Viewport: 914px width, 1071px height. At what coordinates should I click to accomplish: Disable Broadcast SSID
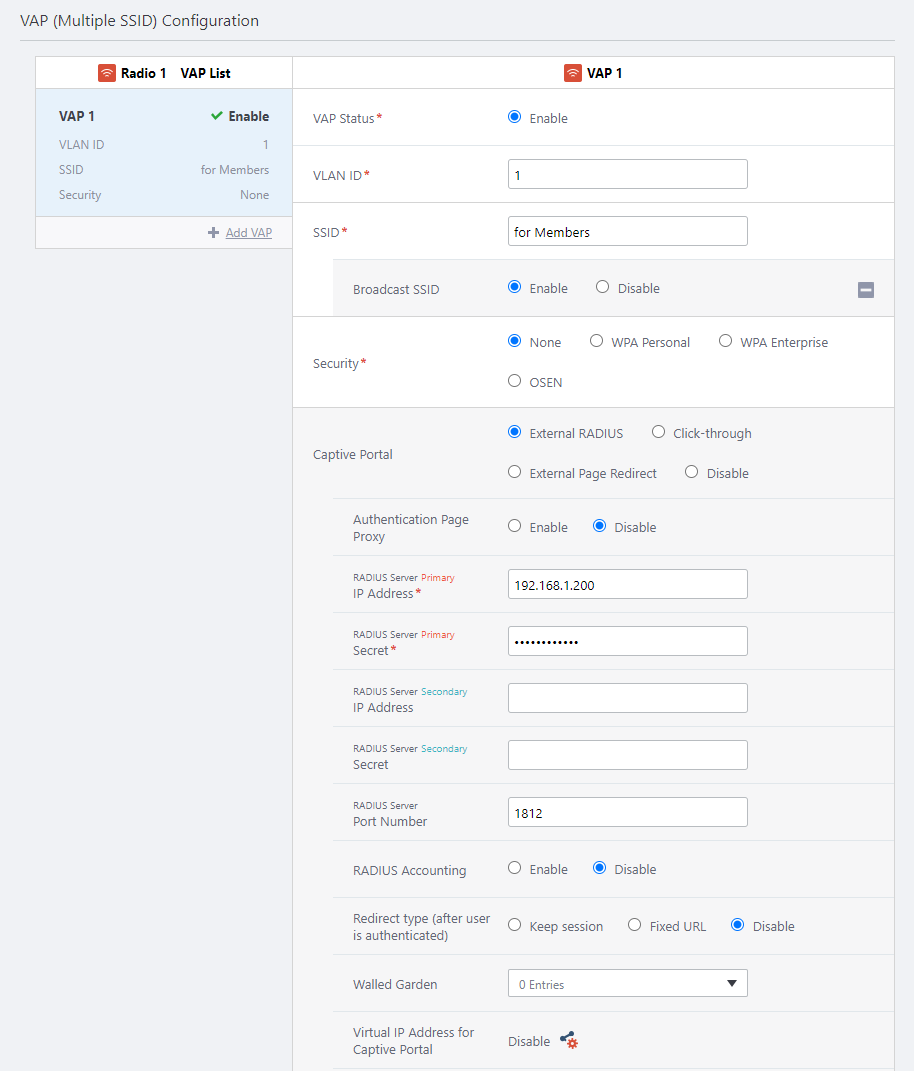point(602,288)
